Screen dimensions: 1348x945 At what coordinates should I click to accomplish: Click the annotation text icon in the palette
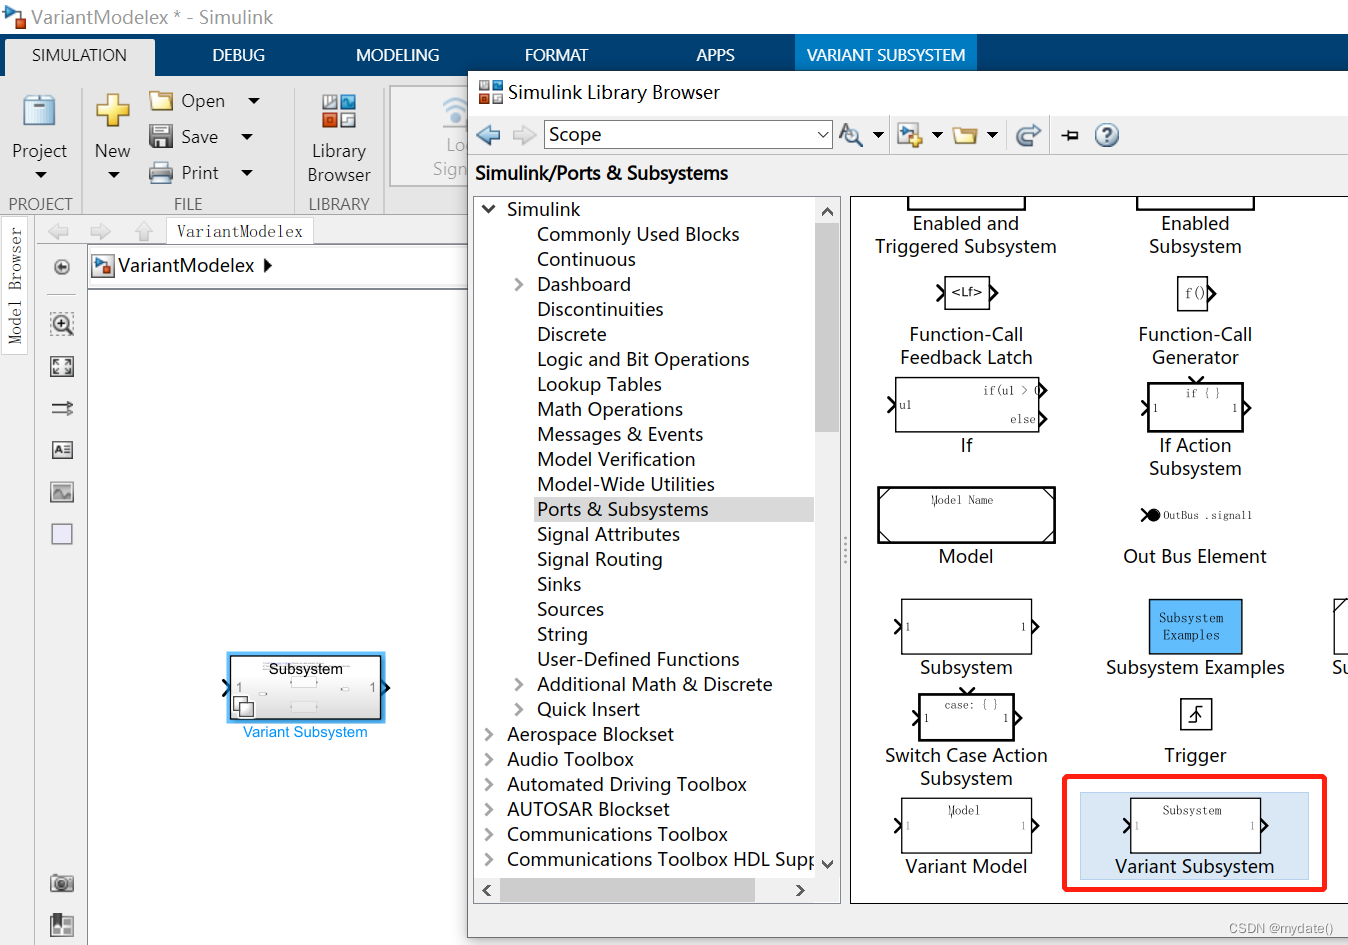(x=62, y=450)
